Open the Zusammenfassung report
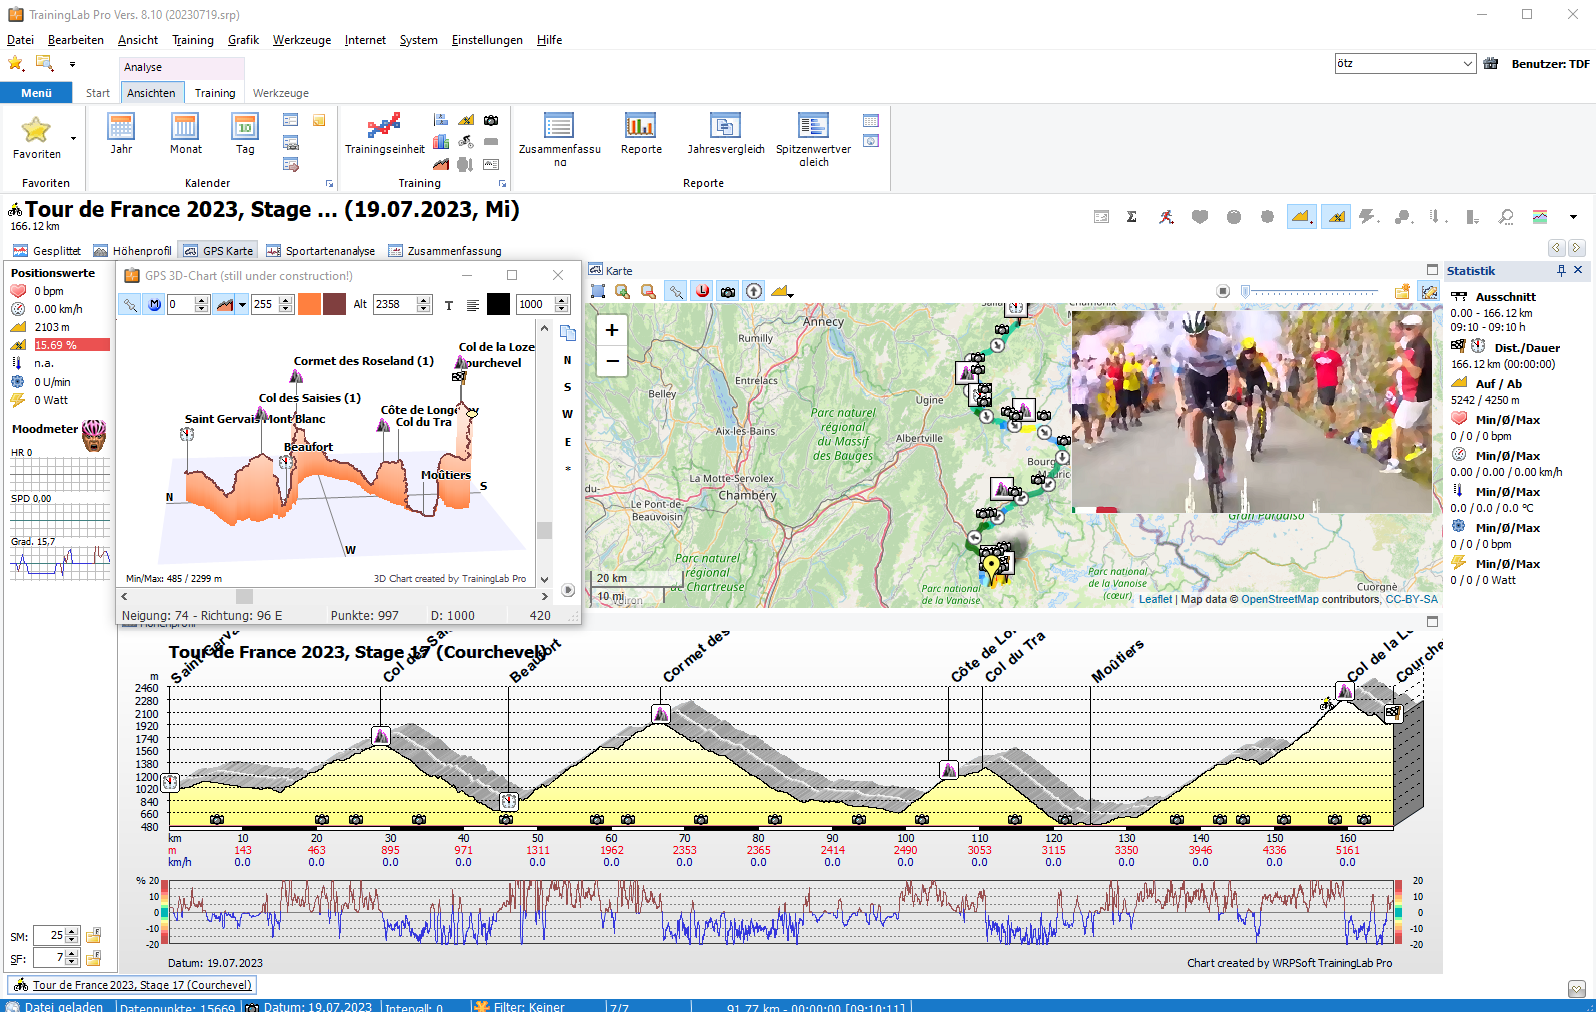The height and width of the screenshot is (1012, 1596). [559, 139]
